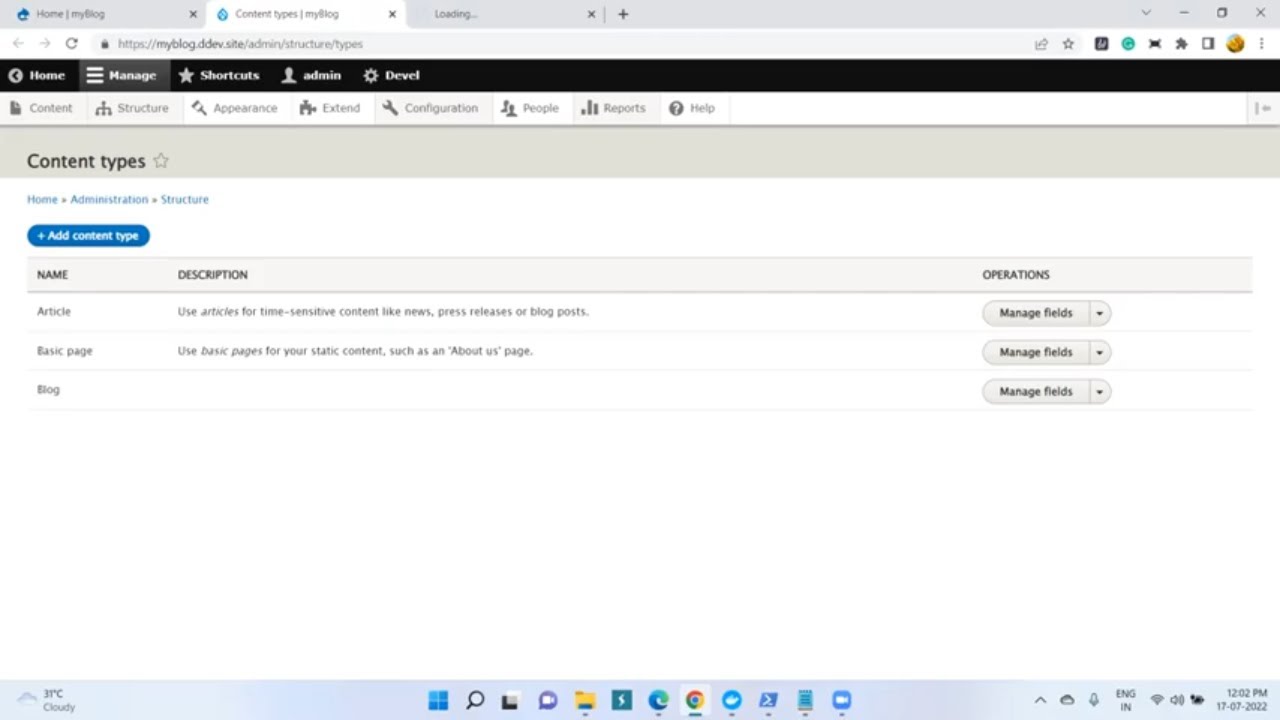
Task: Open tab search chevron in browser
Action: 1146,13
